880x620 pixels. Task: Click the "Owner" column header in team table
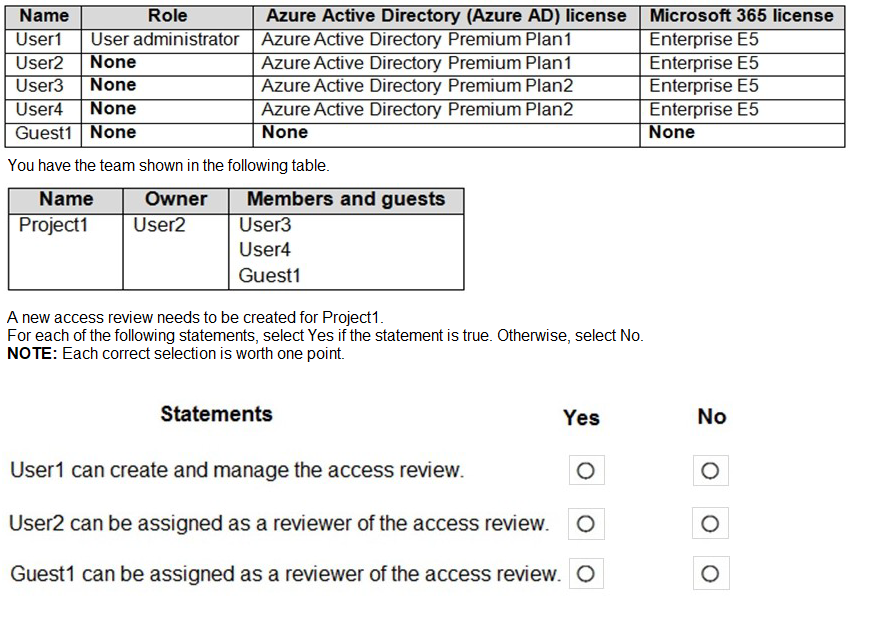click(x=176, y=199)
